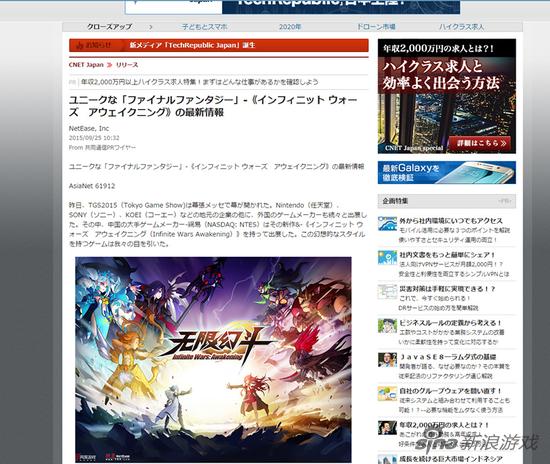Open 社内文書をもっと簡単にシェア article

pyautogui.click(x=447, y=255)
